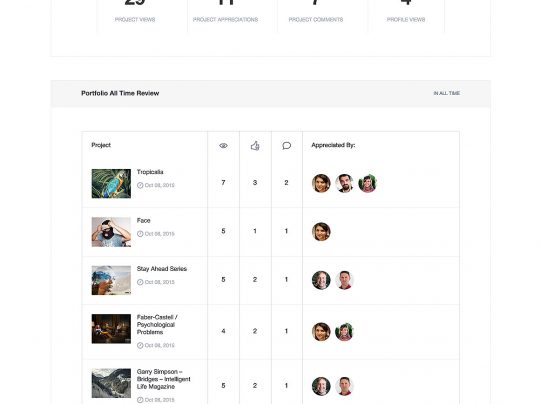The width and height of the screenshot is (540, 404).
Task: Open the bearded man avatar in Tropicalia row
Action: click(x=344, y=183)
